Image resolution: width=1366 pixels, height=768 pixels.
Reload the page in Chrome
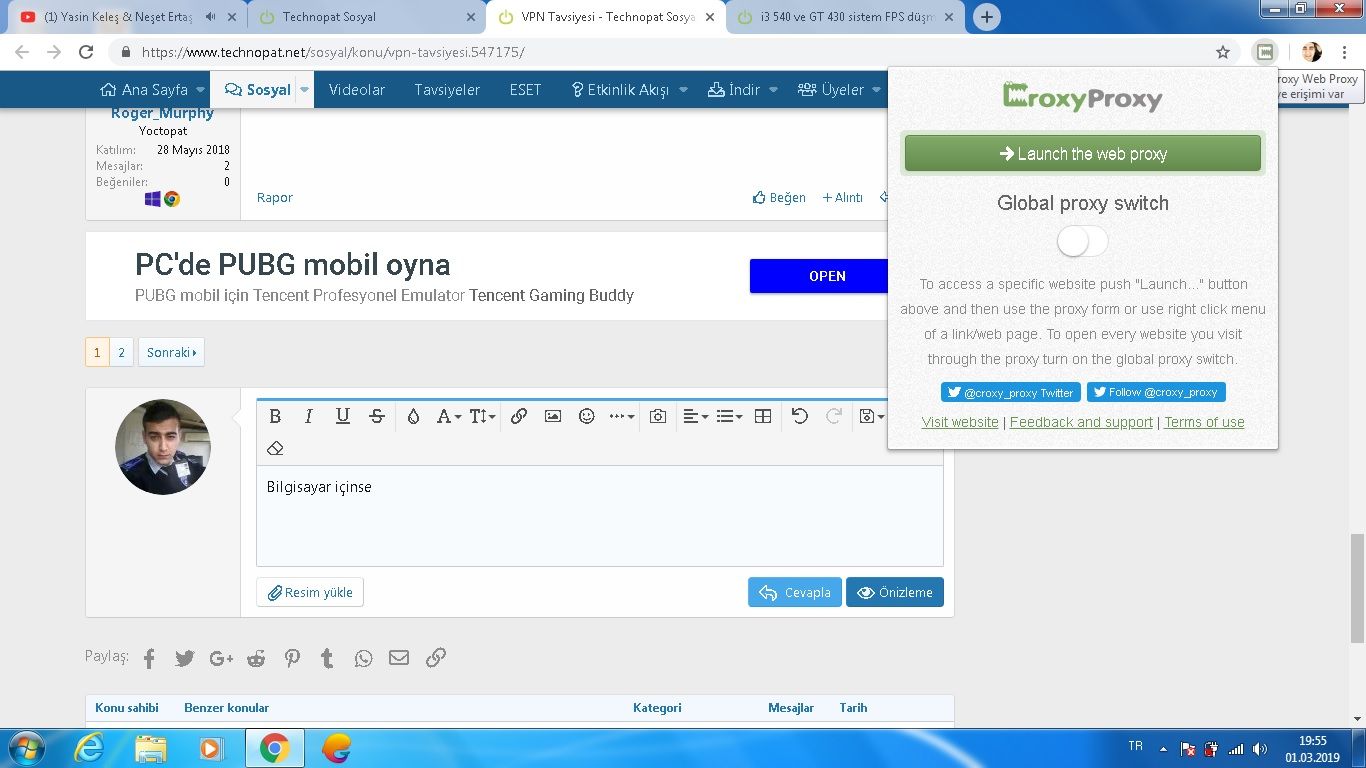point(86,52)
